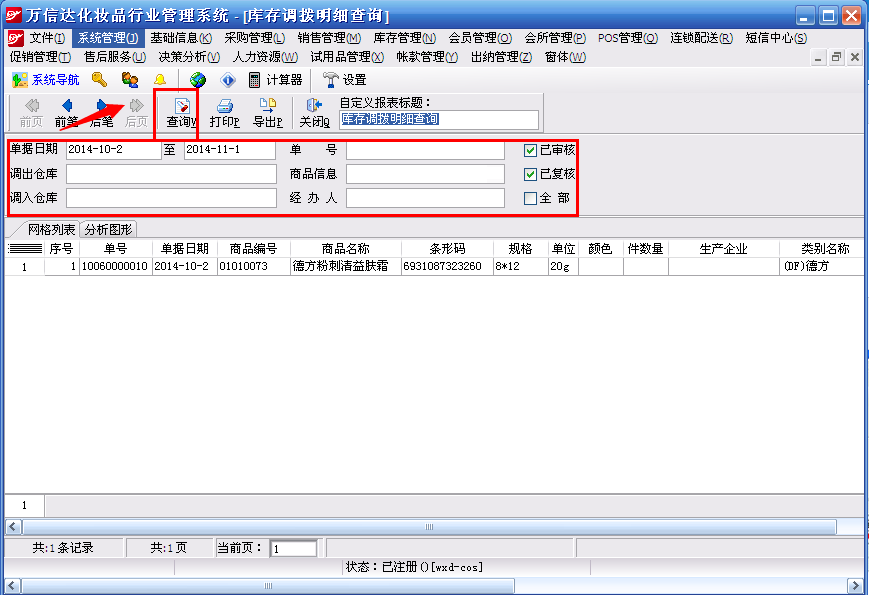Click the 条形码 column header
The image size is (869, 595).
(447, 249)
